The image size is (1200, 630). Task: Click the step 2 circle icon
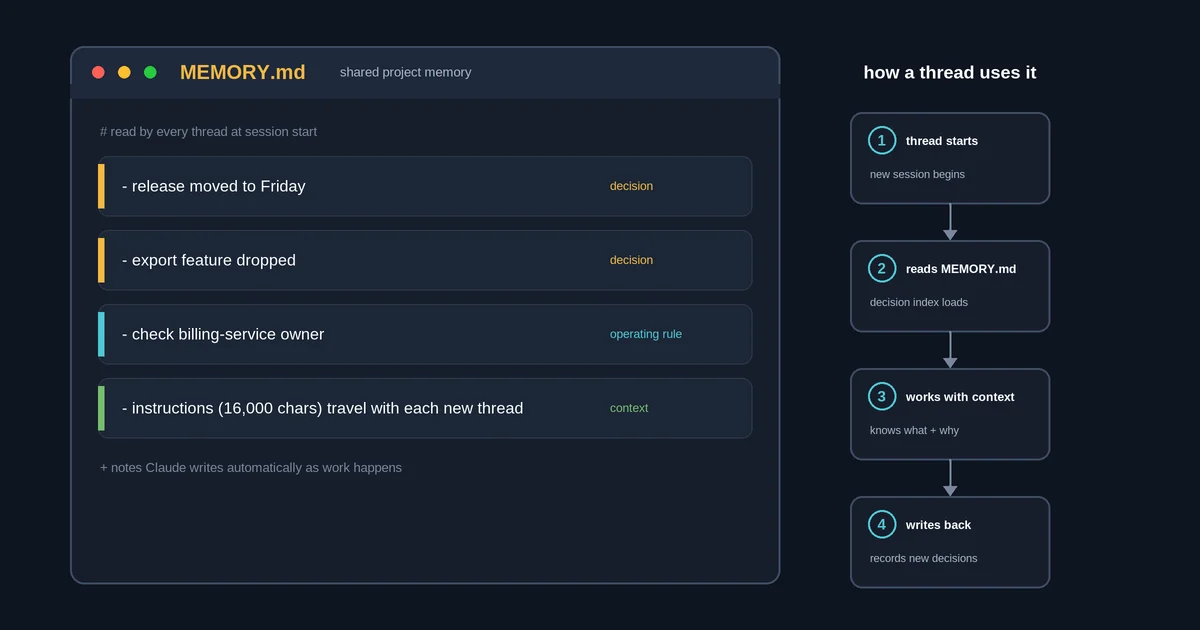pyautogui.click(x=882, y=268)
